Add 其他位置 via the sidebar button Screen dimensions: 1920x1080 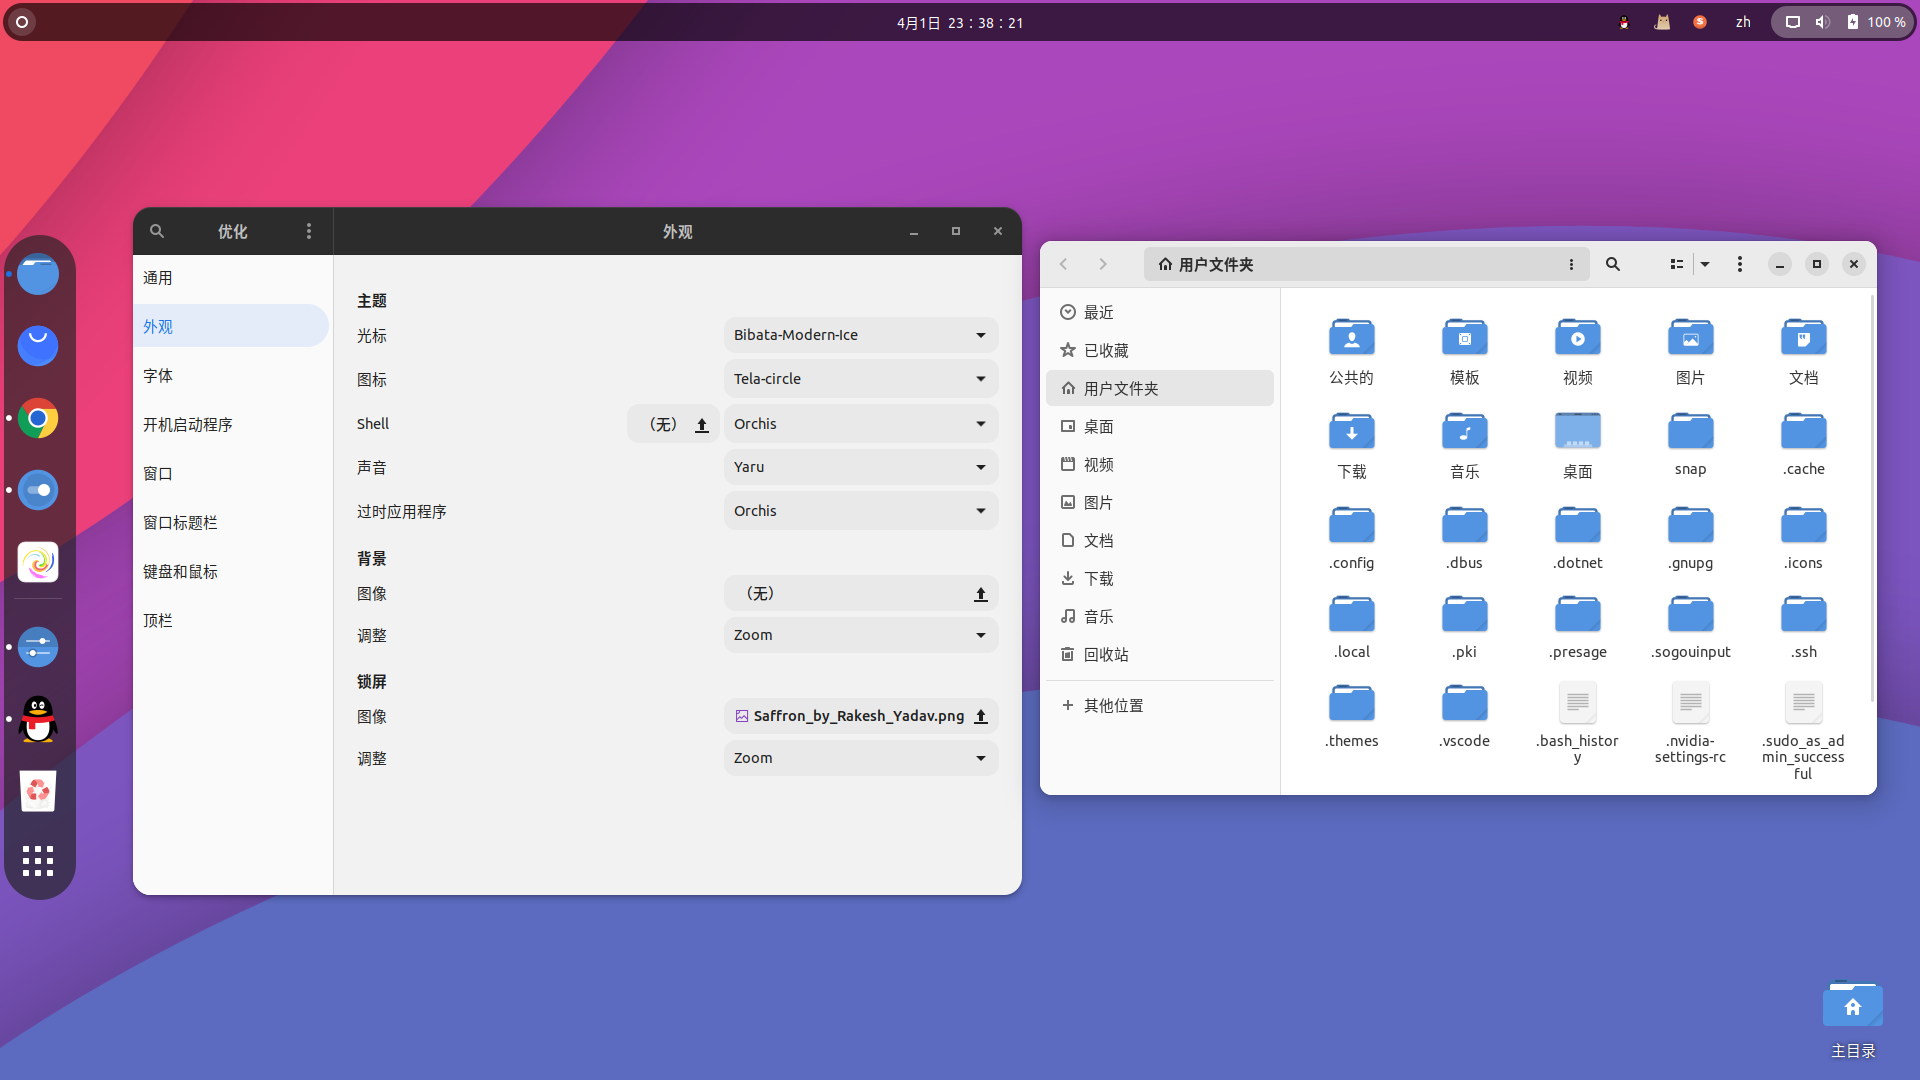[x=1100, y=705]
